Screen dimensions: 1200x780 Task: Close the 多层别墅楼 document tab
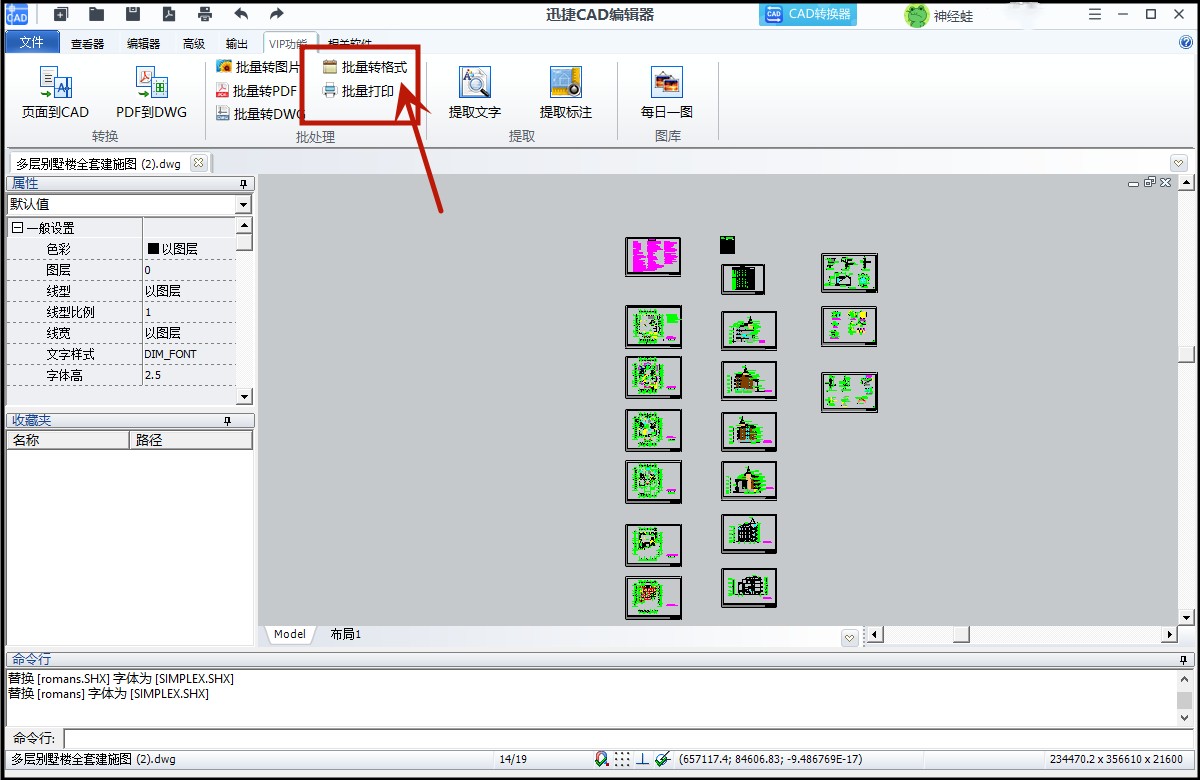tap(198, 162)
